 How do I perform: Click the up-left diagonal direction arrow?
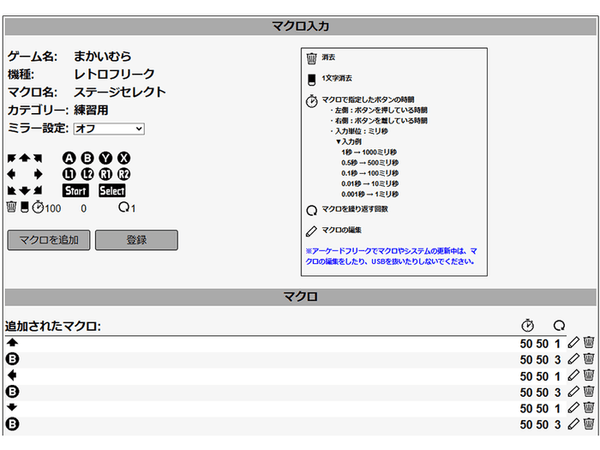click(11, 158)
